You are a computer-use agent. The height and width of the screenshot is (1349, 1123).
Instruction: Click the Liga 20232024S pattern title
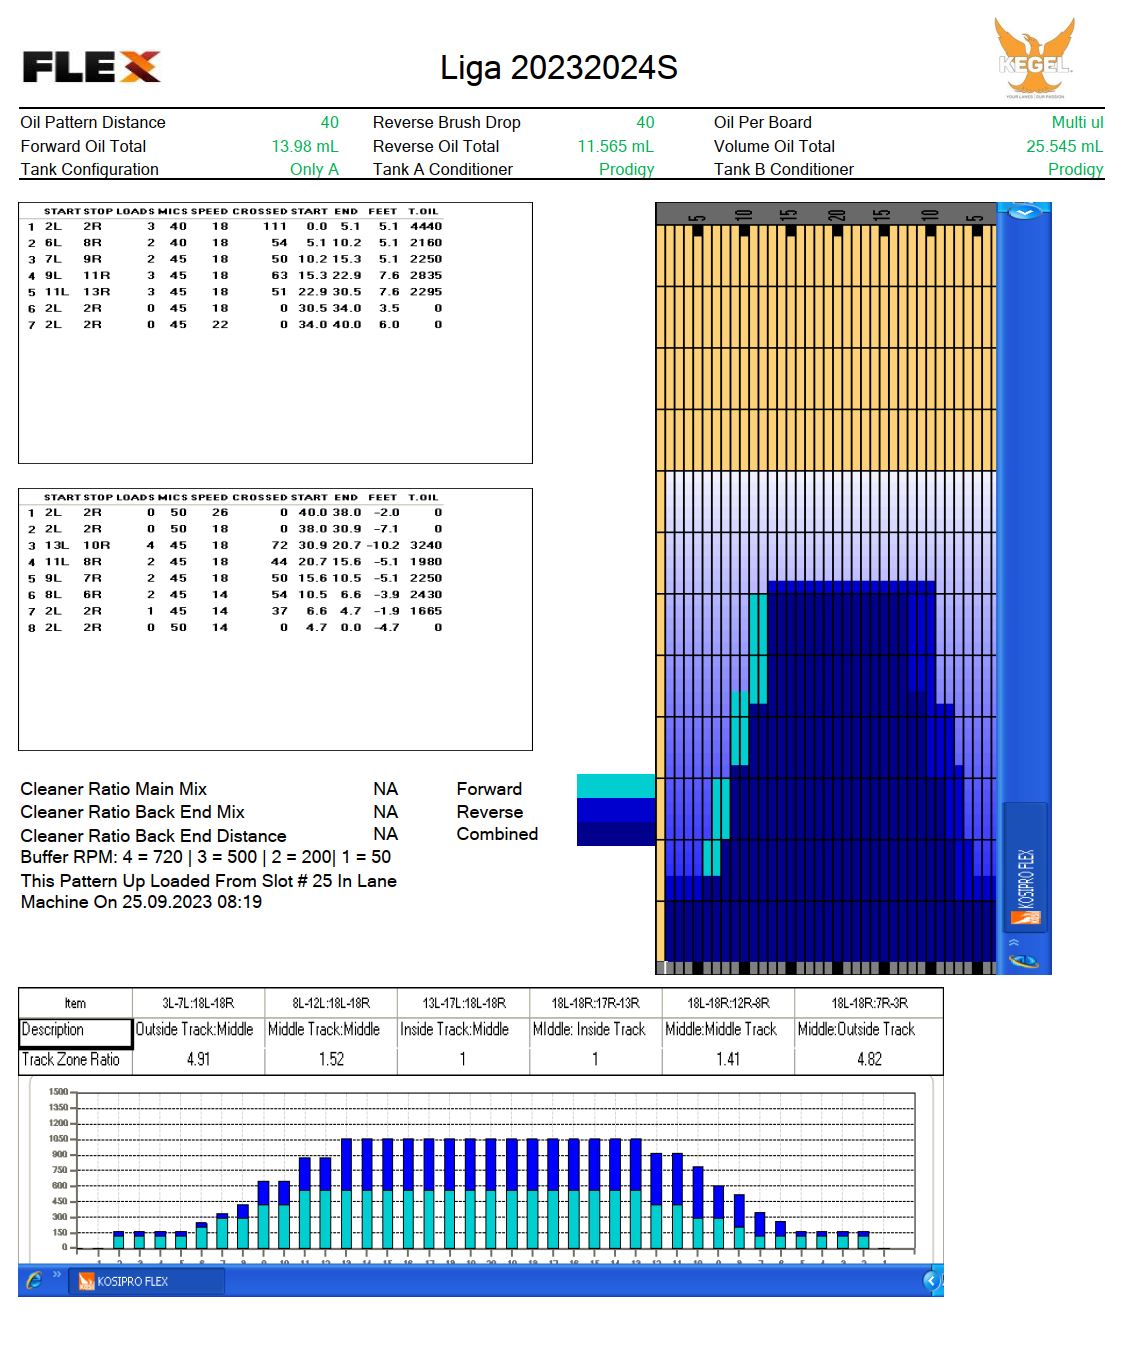point(559,68)
